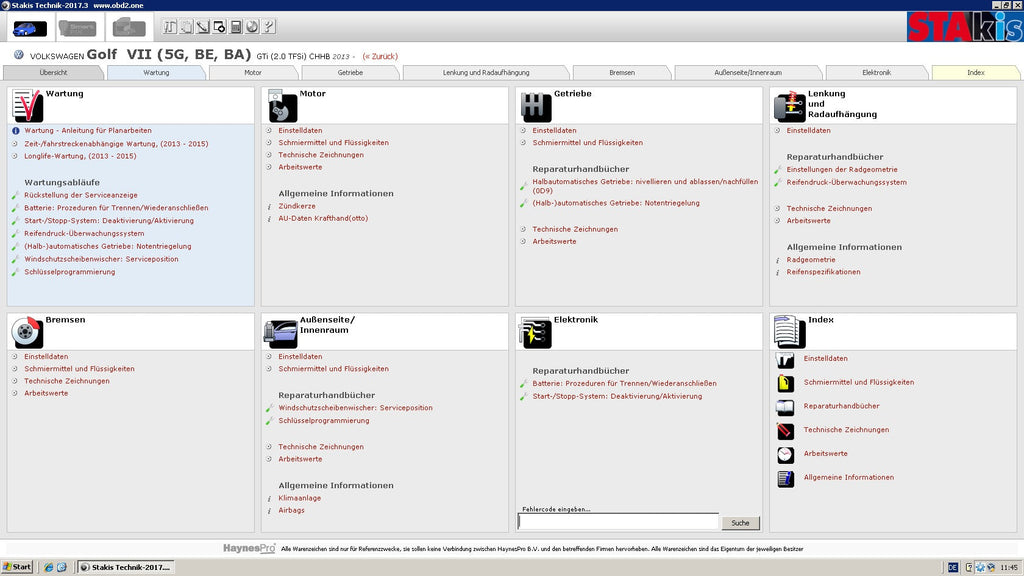This screenshot has width=1024, height=576.
Task: Select the Arbeitswerte clock icon in Index
Action: tap(786, 455)
